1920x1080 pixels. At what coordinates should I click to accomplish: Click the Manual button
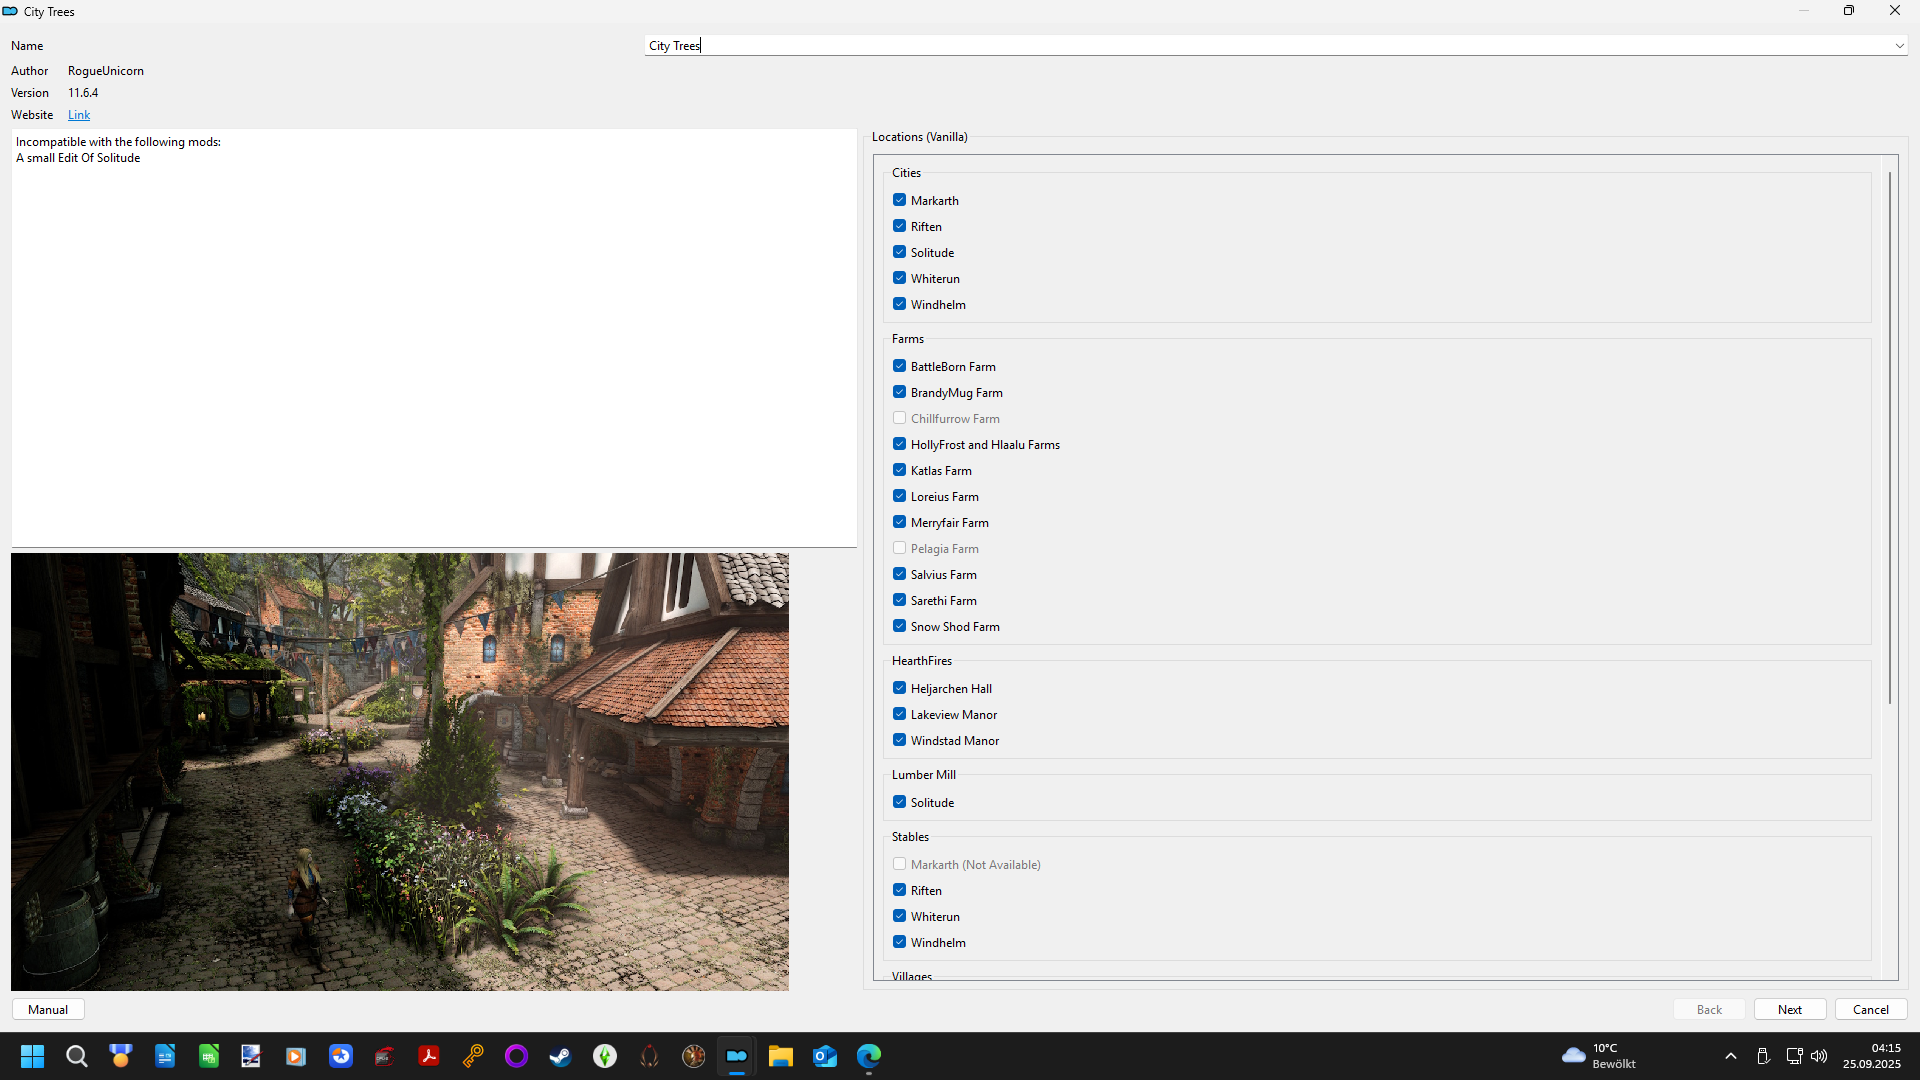[48, 1009]
